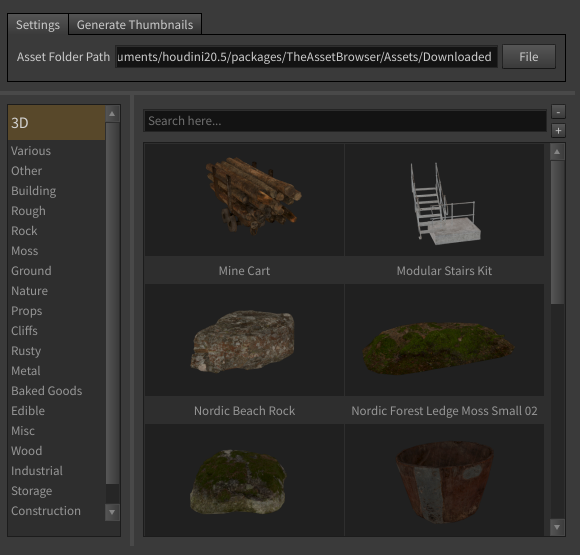Click the minus button to shrink thumbnails

point(558,111)
